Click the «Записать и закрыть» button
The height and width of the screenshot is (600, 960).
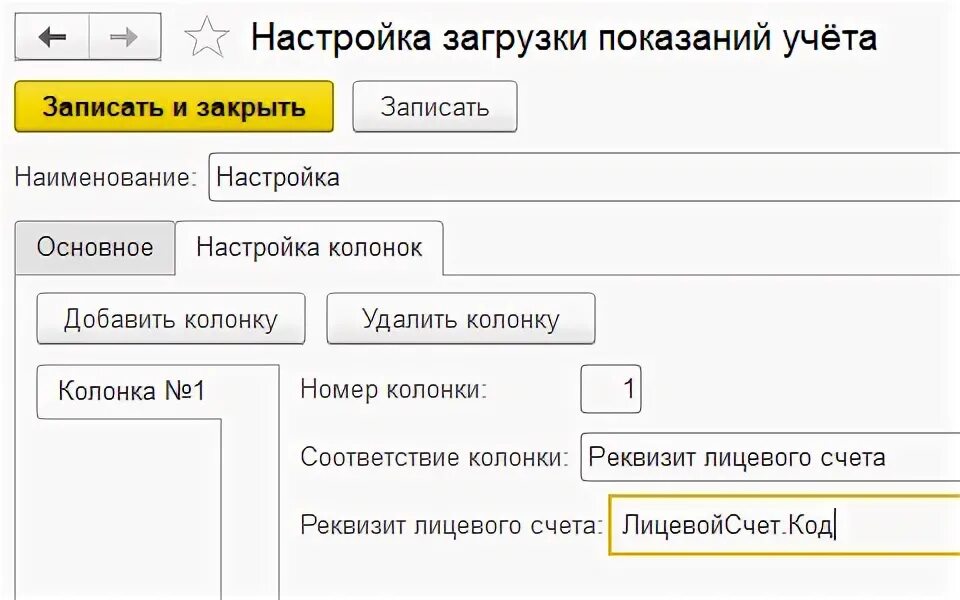tap(174, 107)
